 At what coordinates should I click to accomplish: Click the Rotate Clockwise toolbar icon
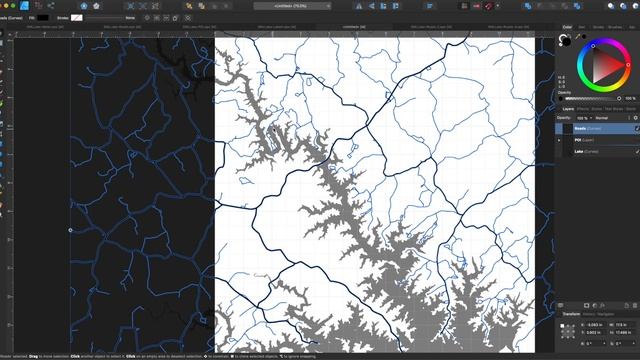point(396,6)
